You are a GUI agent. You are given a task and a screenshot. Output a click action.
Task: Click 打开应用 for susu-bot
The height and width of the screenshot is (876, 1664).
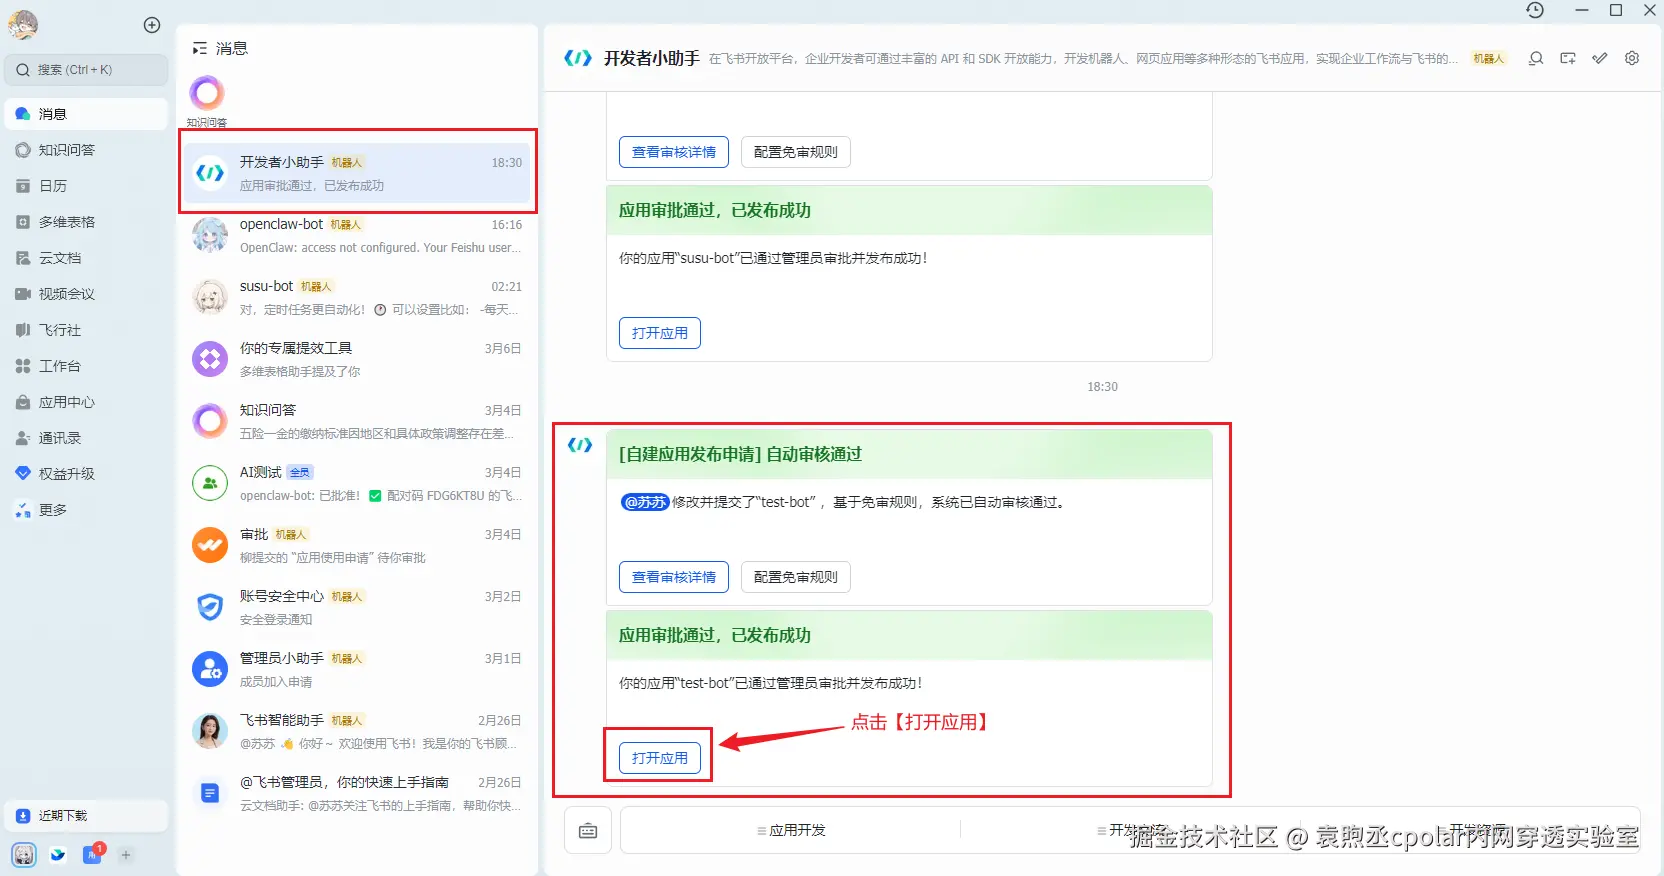(x=660, y=333)
